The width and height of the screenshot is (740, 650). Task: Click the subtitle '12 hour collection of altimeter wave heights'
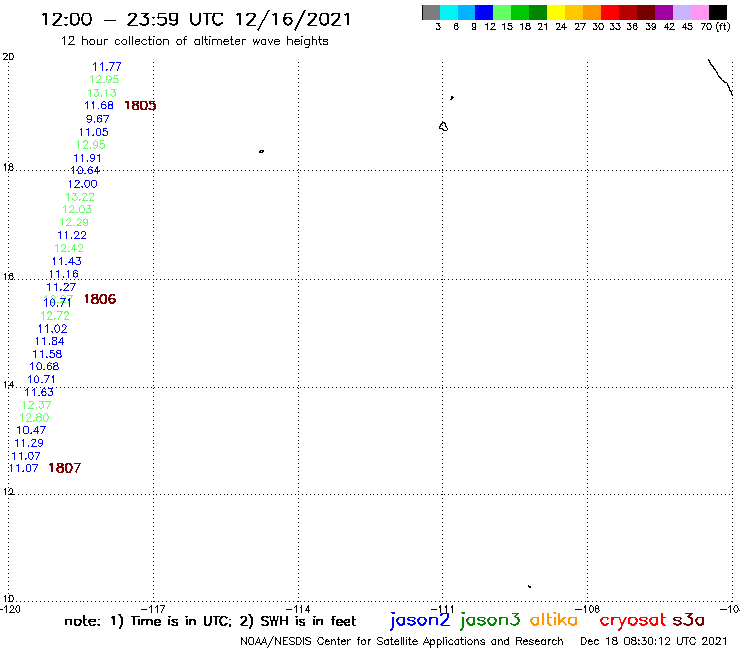point(194,41)
